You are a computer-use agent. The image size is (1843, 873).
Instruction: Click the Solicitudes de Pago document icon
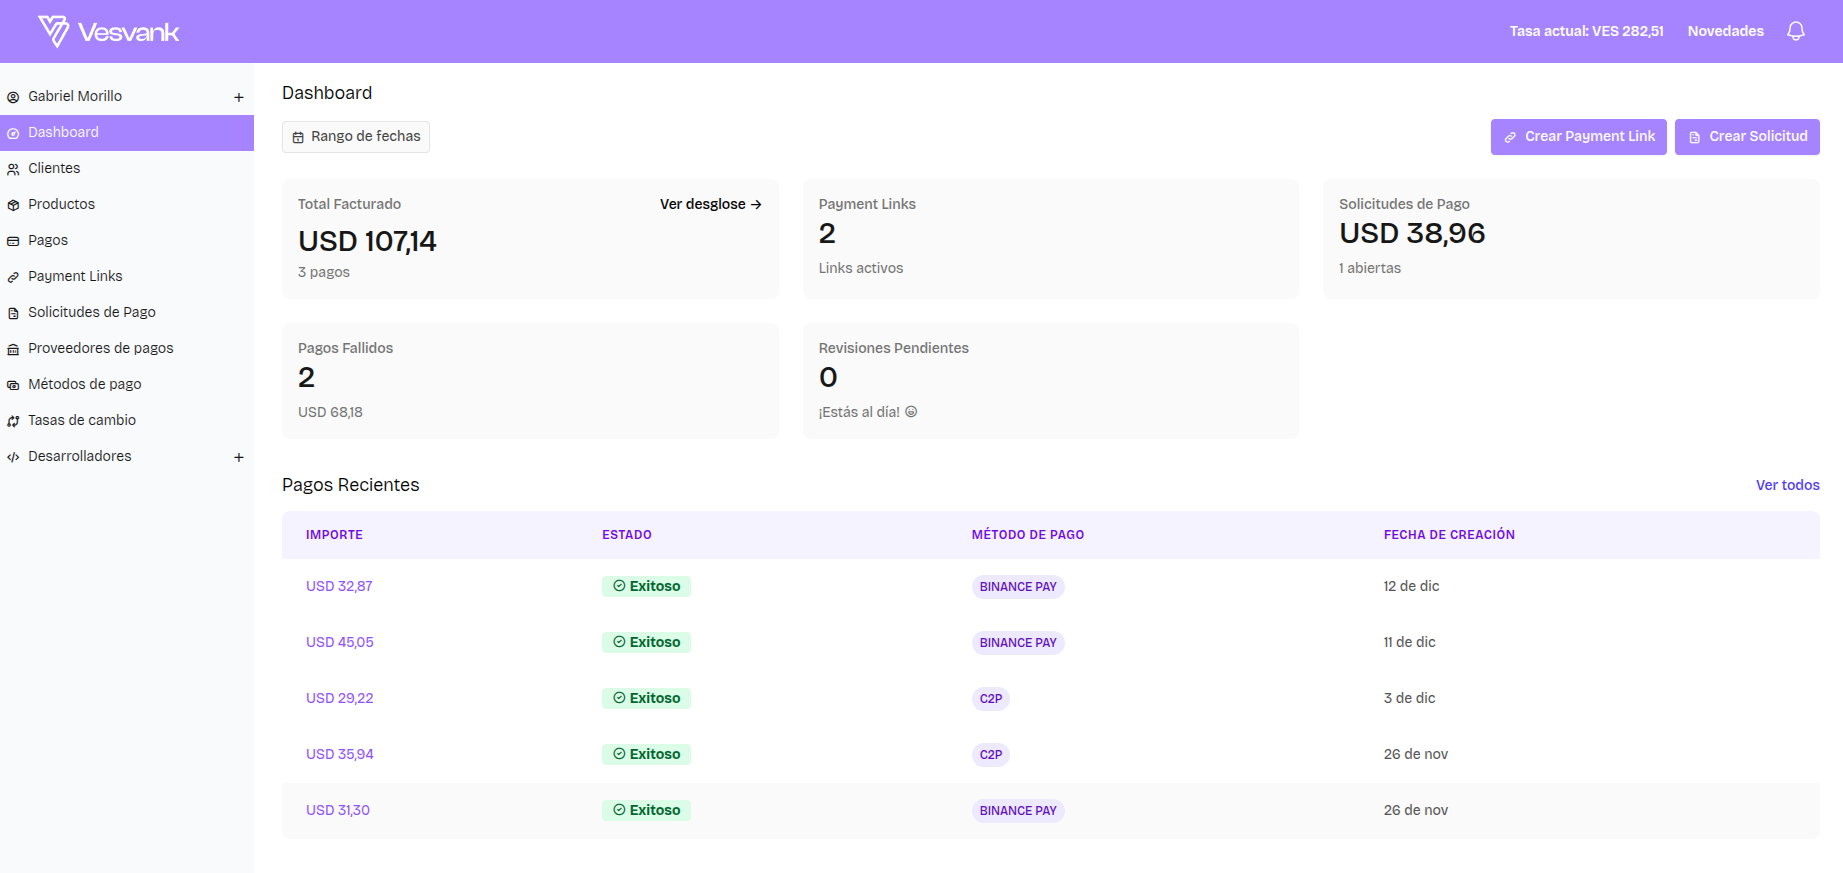click(13, 313)
